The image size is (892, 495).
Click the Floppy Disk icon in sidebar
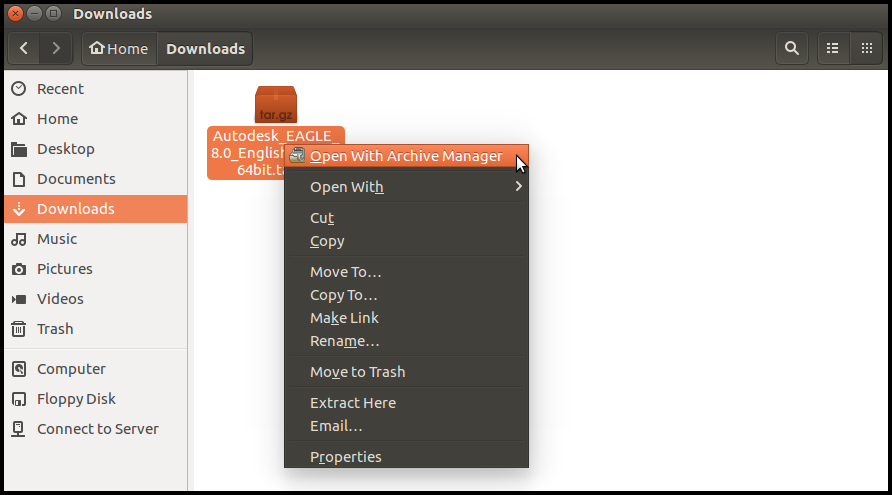tap(19, 399)
